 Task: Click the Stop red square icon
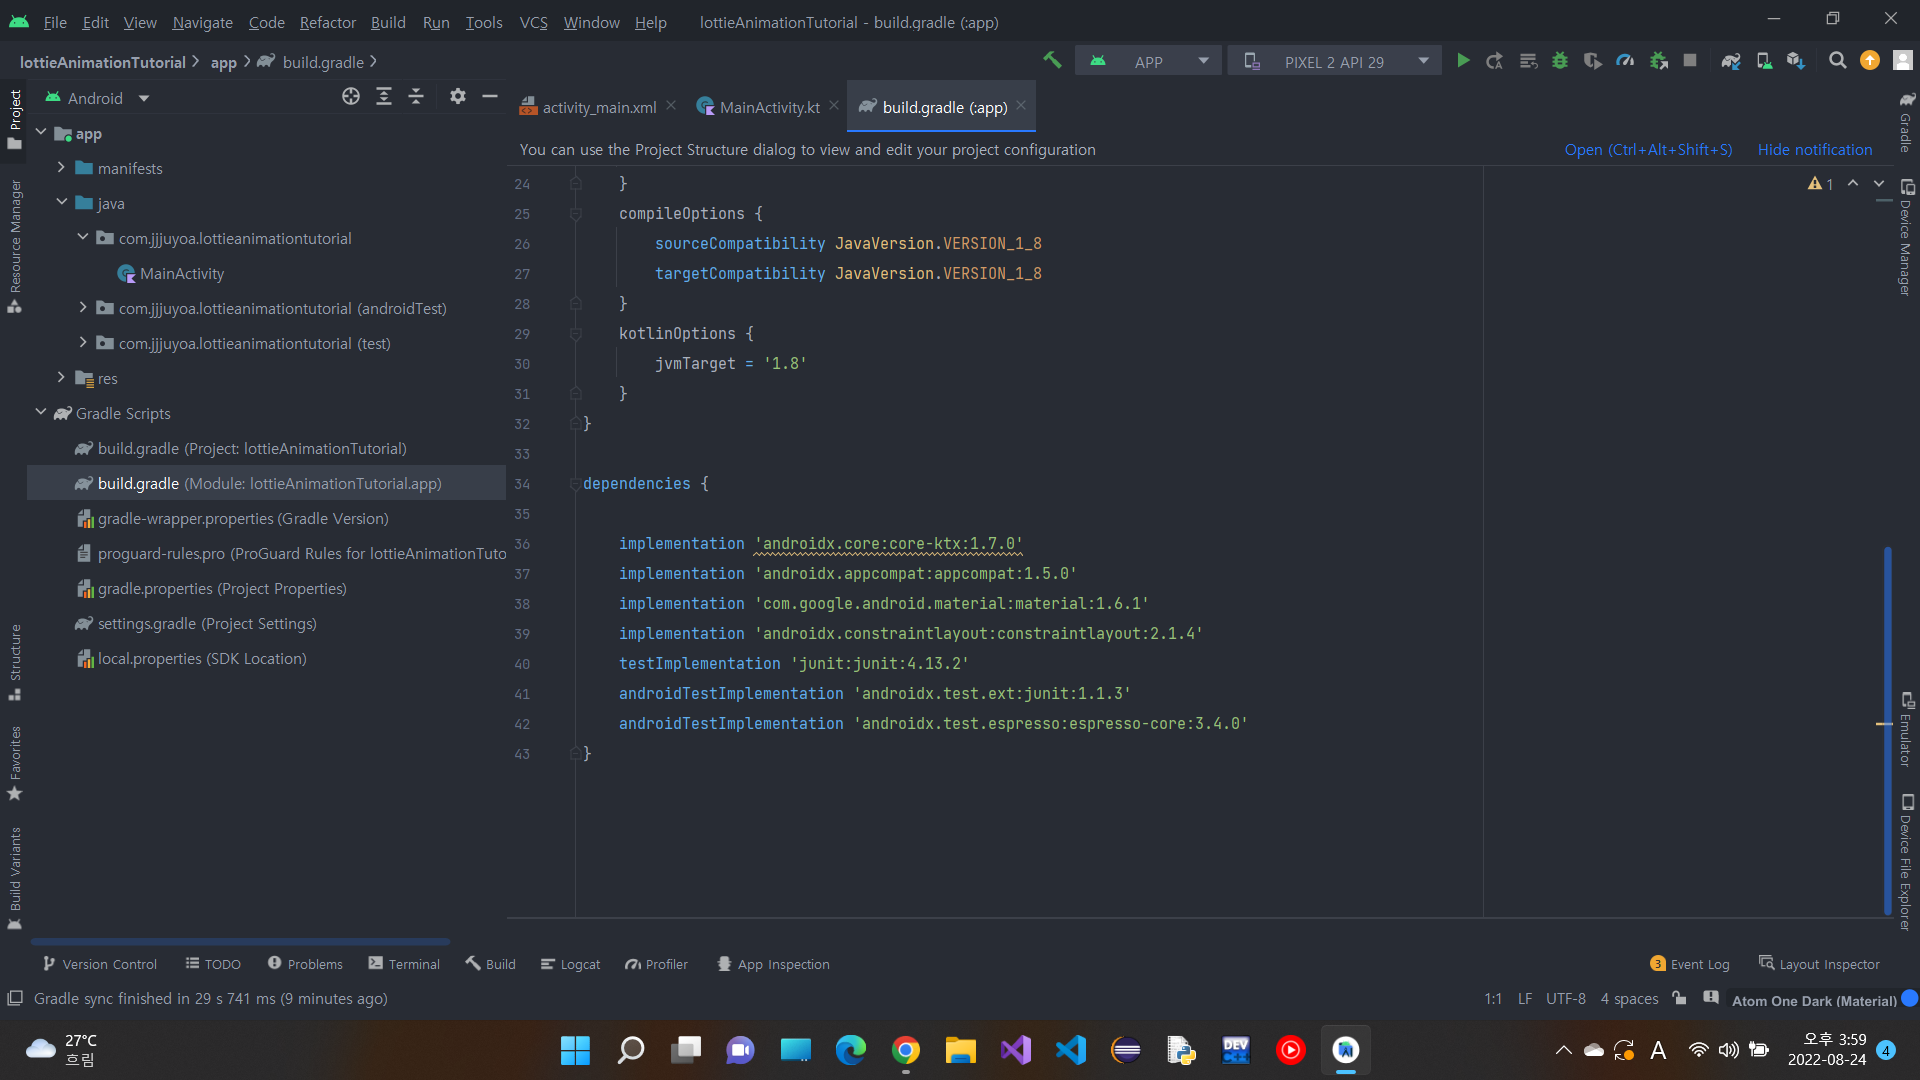tap(1690, 61)
